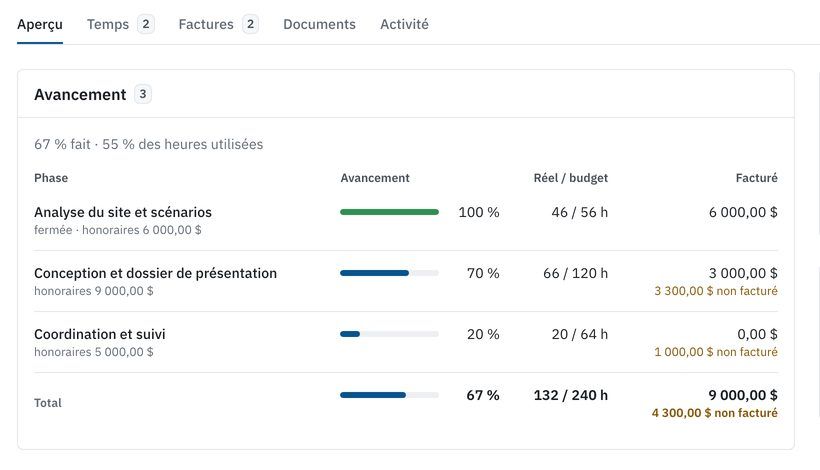The height and width of the screenshot is (470, 820).
Task: Click the Facturé column header
Action: click(x=756, y=178)
